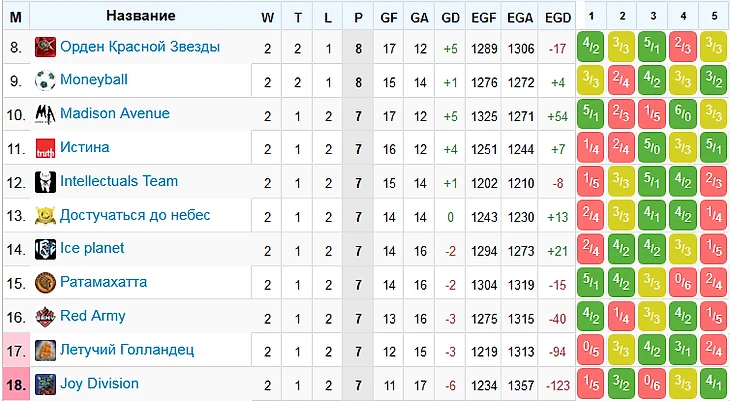Image resolution: width=730 pixels, height=403 pixels.
Task: Click the Madison Avenue team logo
Action: [45, 114]
